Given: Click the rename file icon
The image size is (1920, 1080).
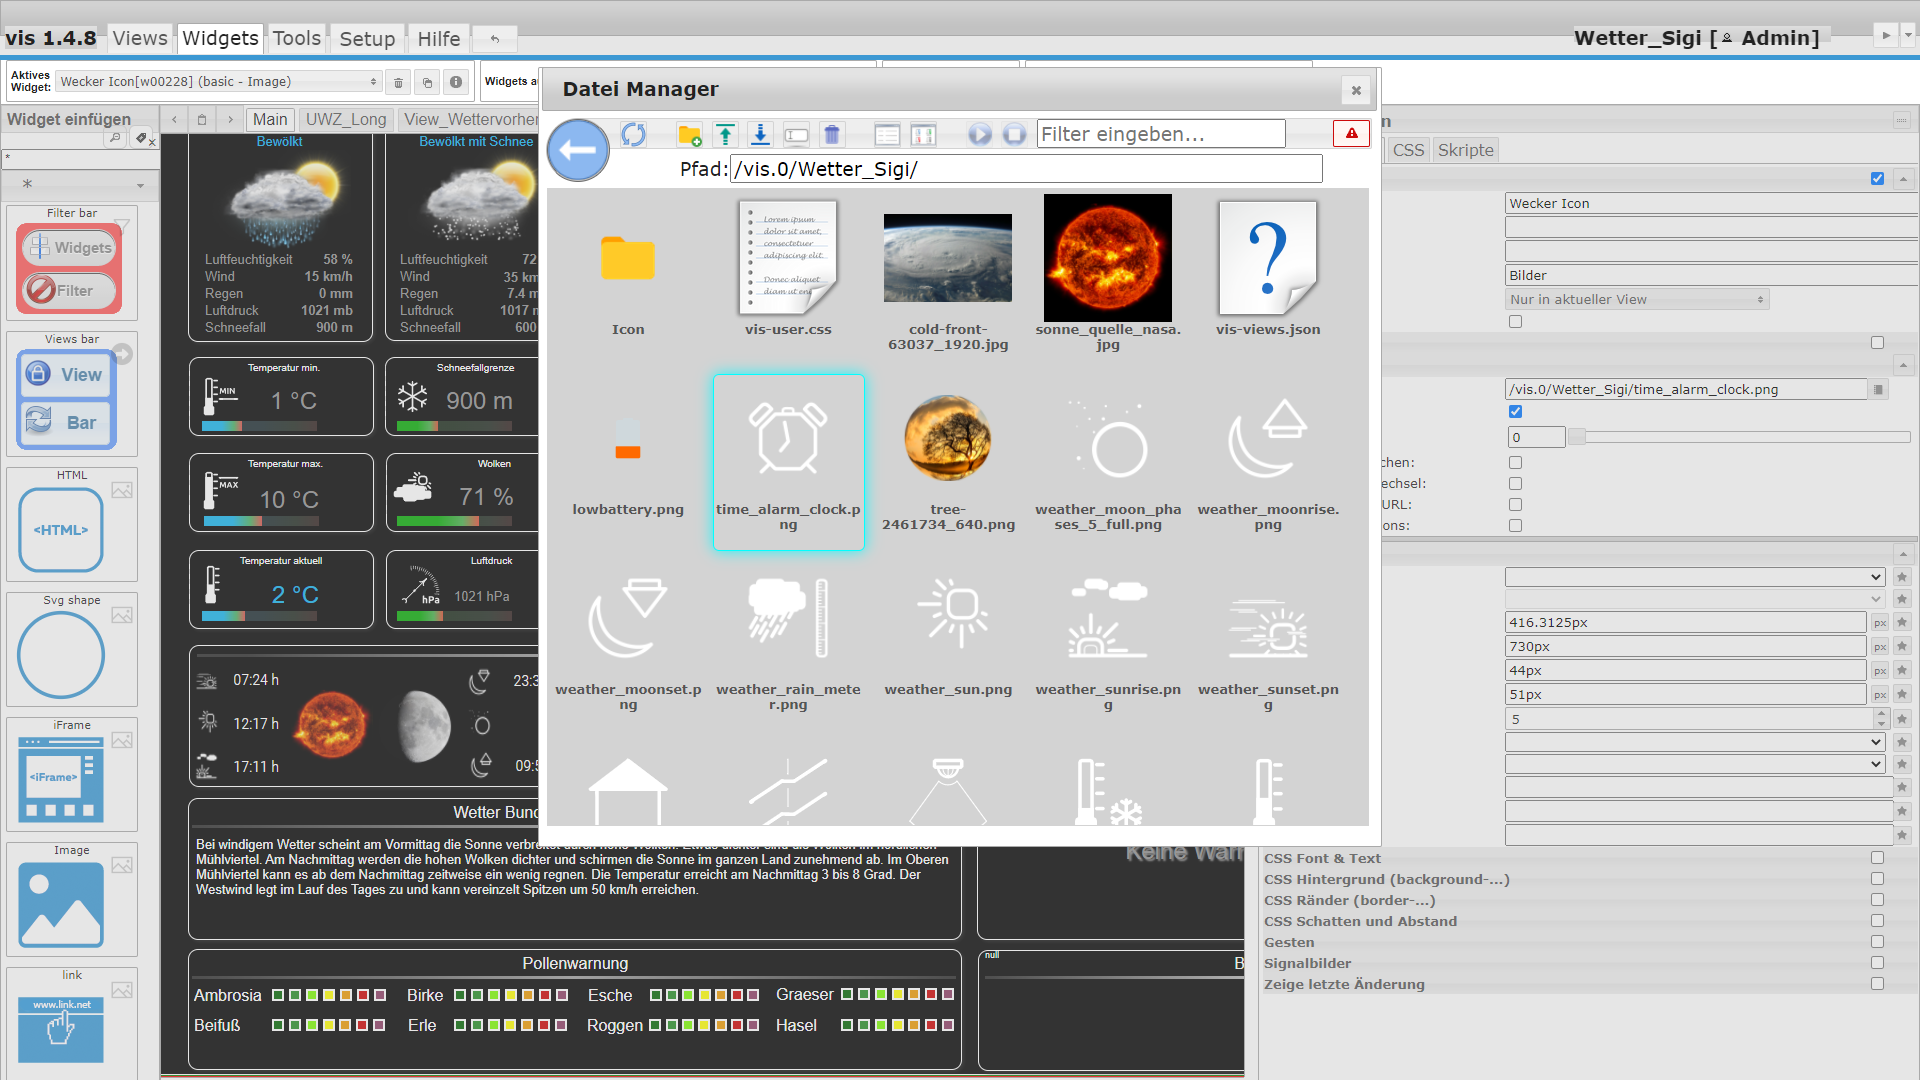Looking at the screenshot, I should [x=796, y=134].
